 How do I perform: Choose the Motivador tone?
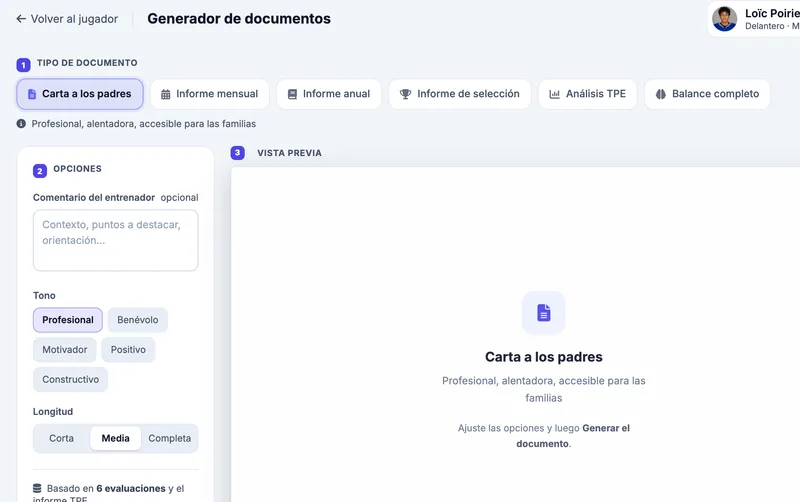click(x=65, y=349)
